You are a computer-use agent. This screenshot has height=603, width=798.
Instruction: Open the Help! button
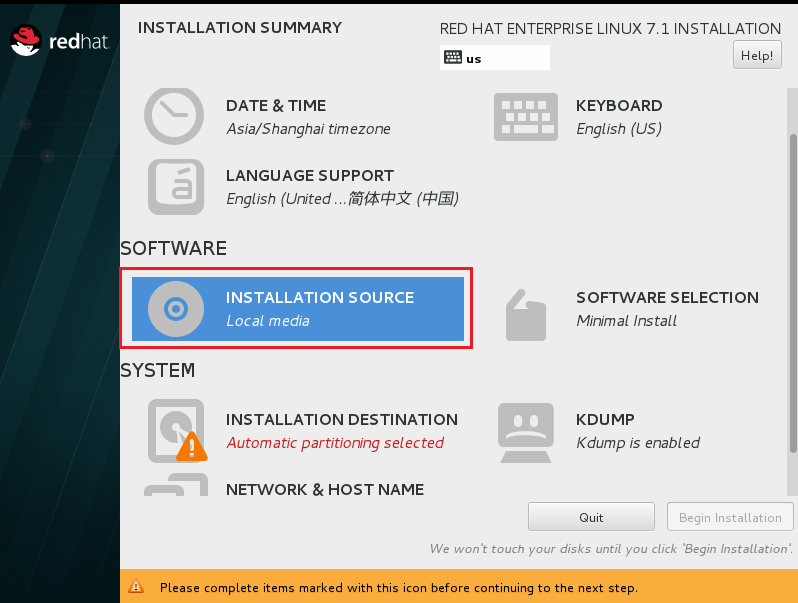coord(757,55)
